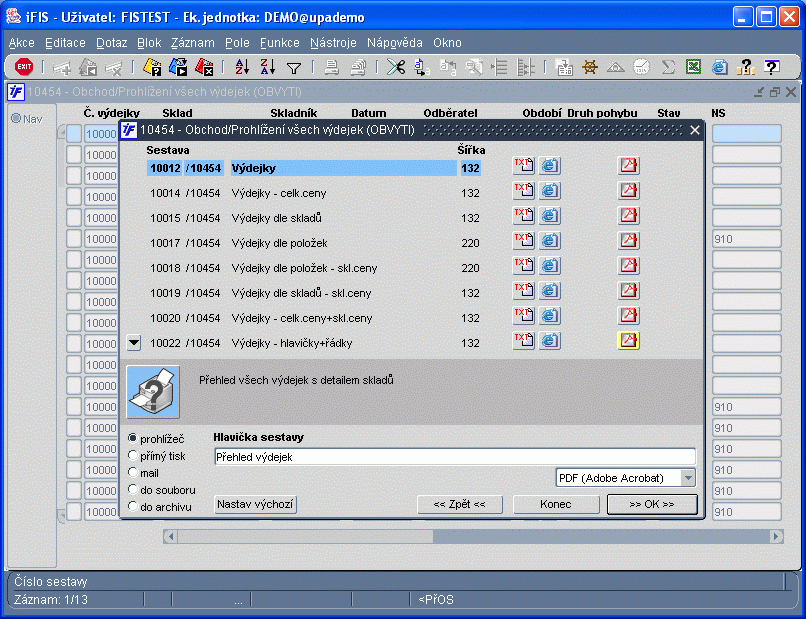Confirm with the >> OK >> button
The height and width of the screenshot is (619, 806).
[x=652, y=504]
